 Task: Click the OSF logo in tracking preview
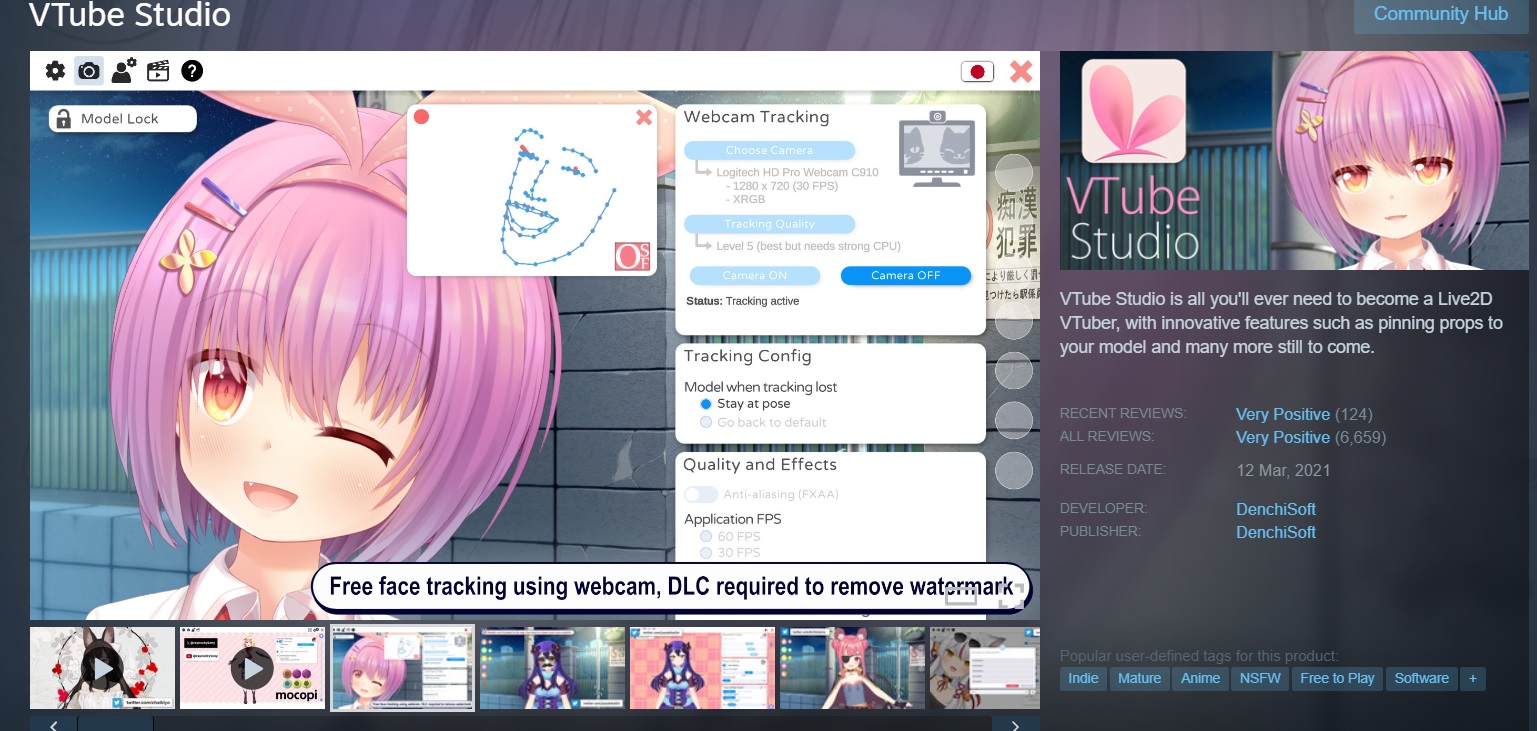click(632, 256)
